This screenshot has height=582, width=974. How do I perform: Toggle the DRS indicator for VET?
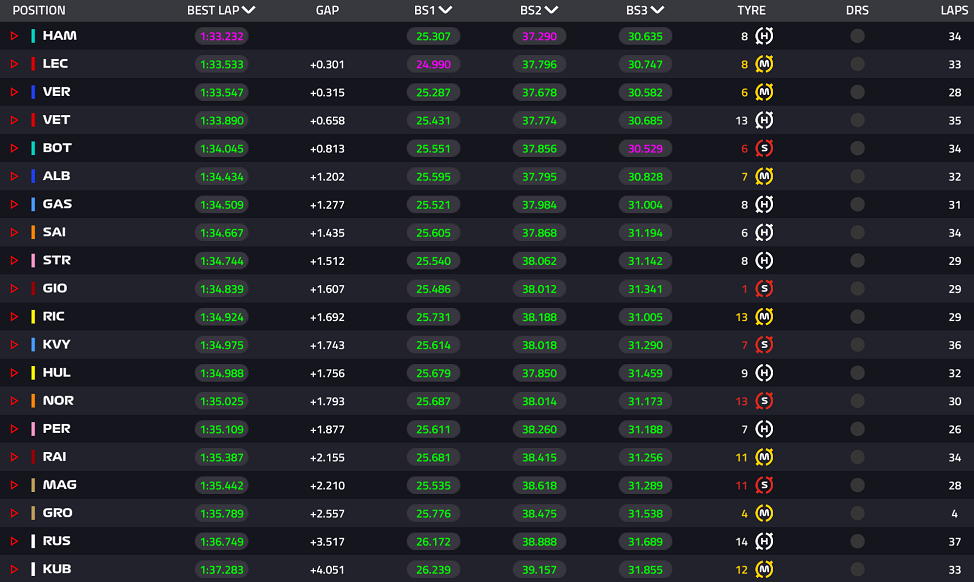click(857, 120)
